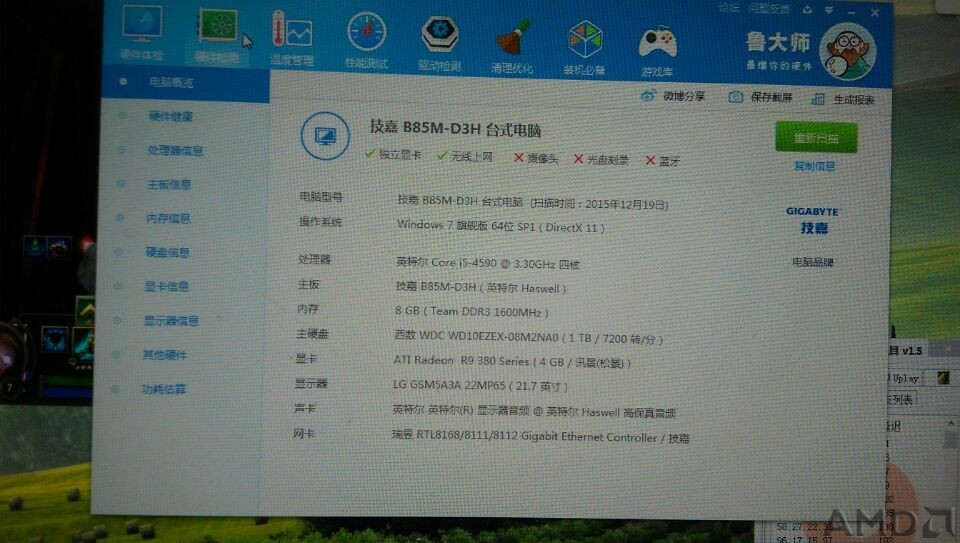Click the 鲁大师 cartoon avatar logo

848,51
